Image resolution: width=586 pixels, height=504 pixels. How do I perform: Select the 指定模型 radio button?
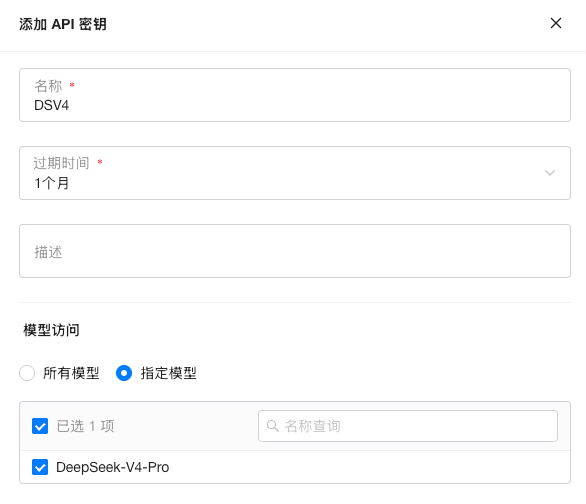pyautogui.click(x=124, y=373)
